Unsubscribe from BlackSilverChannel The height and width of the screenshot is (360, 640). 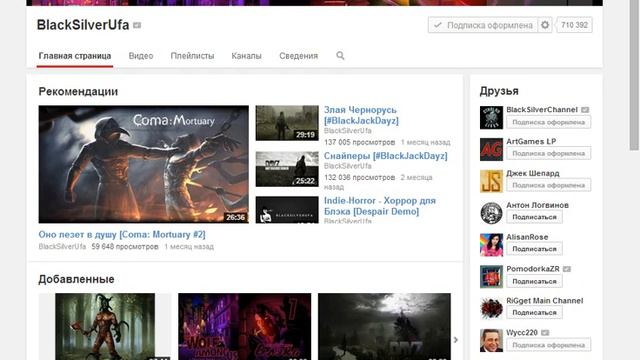(x=549, y=122)
